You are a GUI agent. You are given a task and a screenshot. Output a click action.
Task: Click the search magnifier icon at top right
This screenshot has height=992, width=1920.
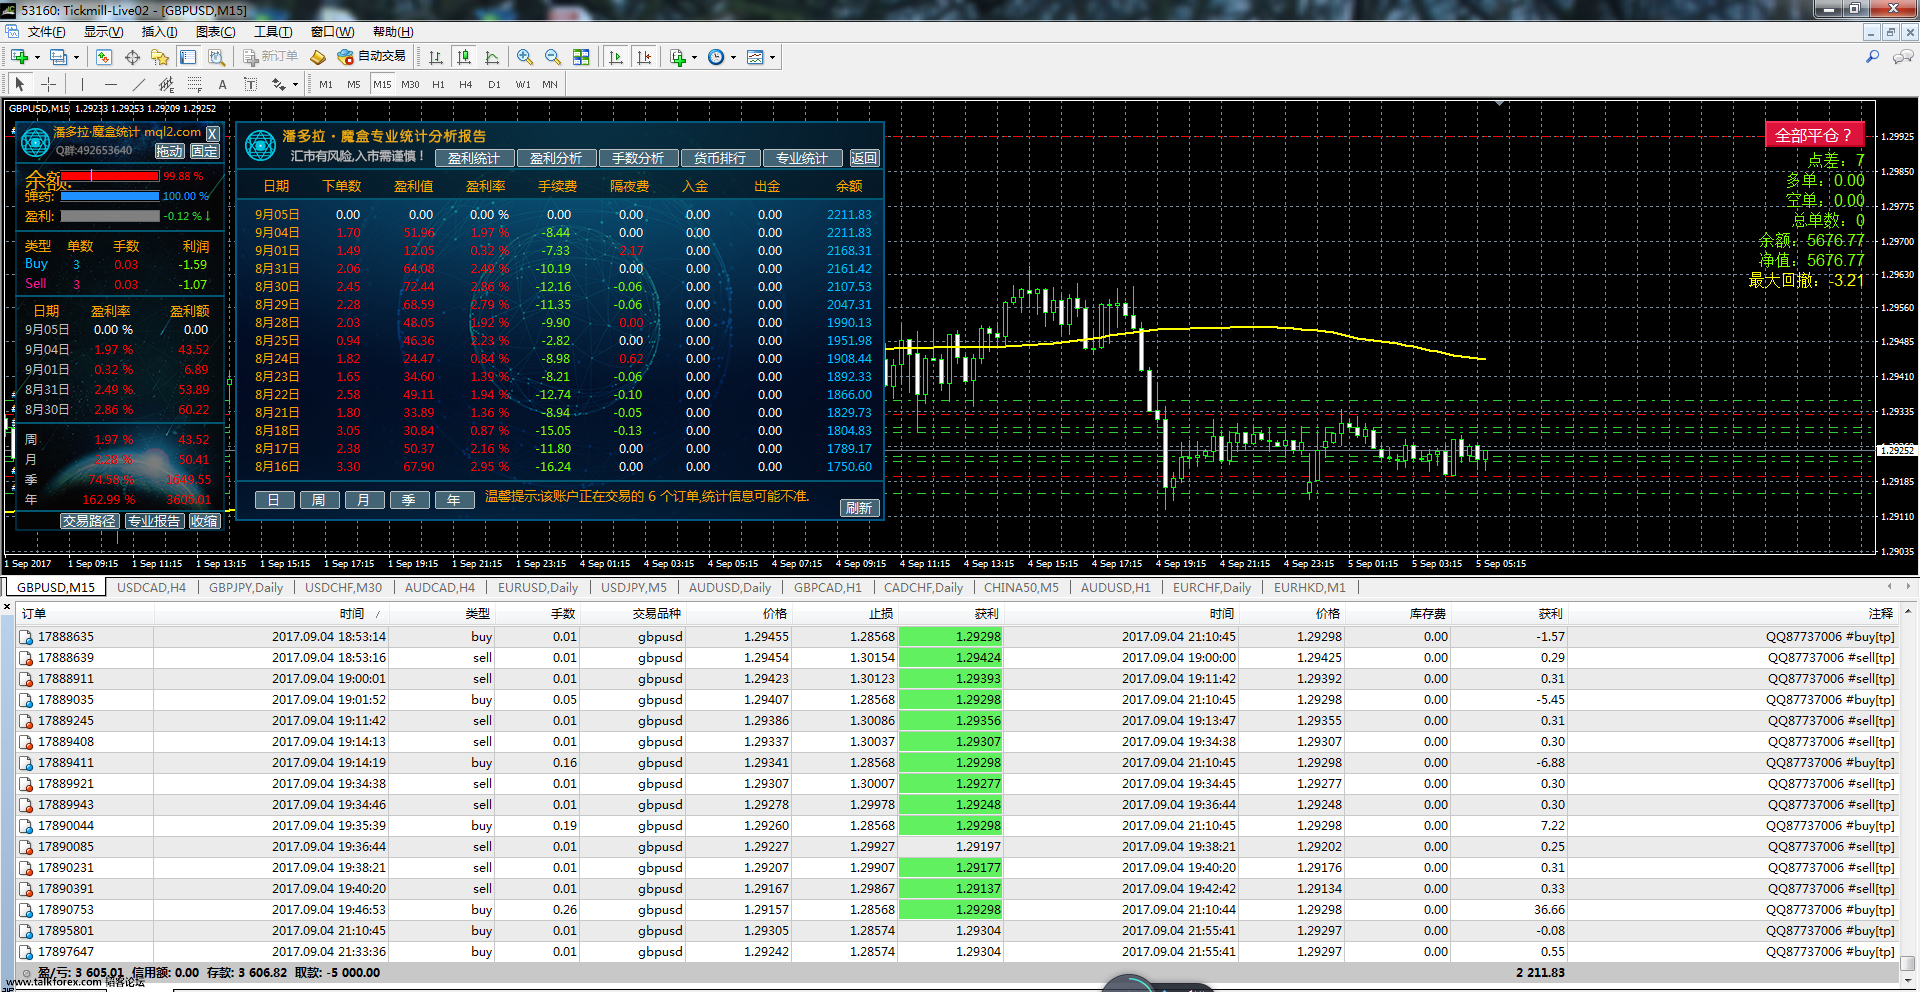[x=1872, y=57]
